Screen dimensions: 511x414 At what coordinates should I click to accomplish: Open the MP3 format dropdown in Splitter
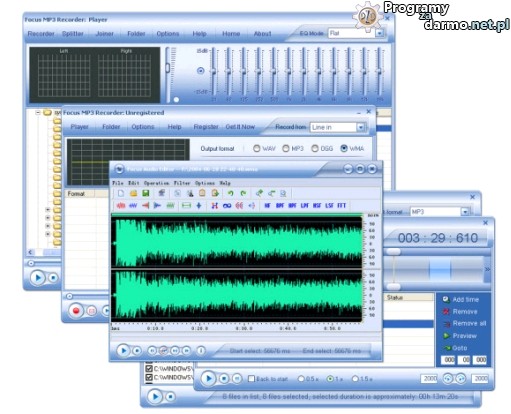point(465,212)
